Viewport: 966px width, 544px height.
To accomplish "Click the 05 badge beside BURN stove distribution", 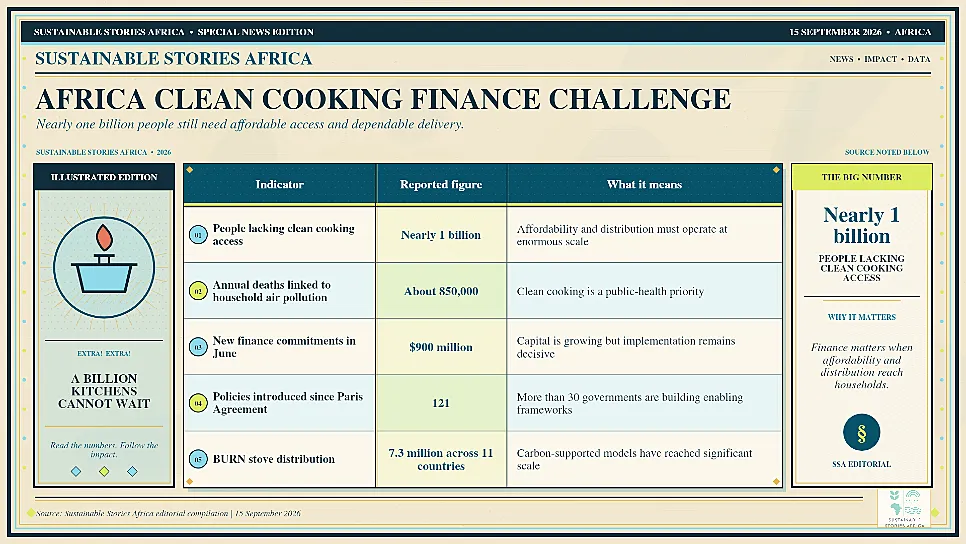I will (198, 459).
